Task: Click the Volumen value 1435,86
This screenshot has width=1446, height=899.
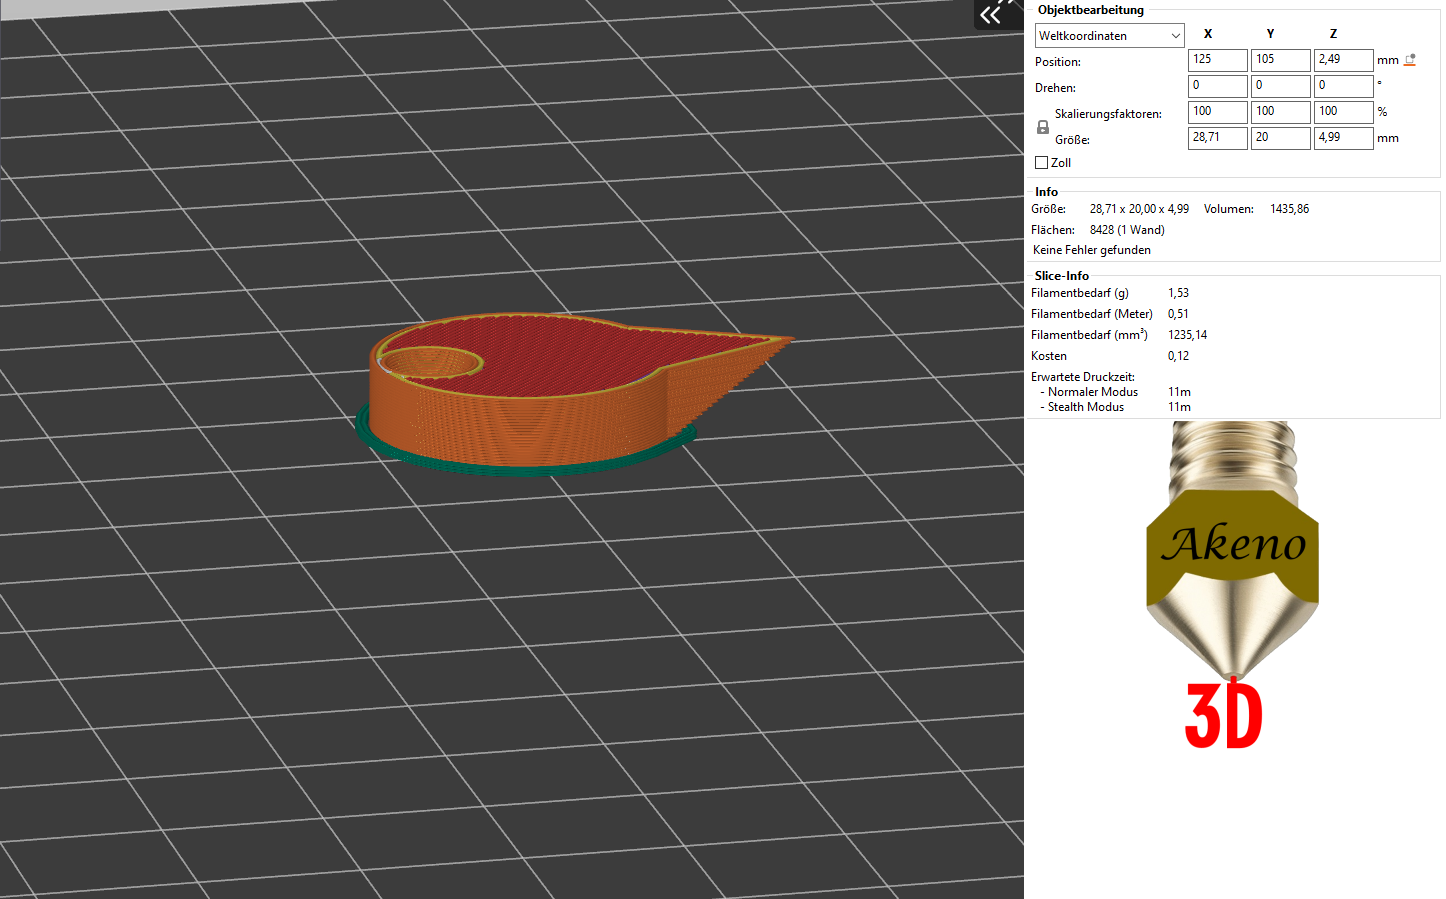Action: pyautogui.click(x=1289, y=209)
